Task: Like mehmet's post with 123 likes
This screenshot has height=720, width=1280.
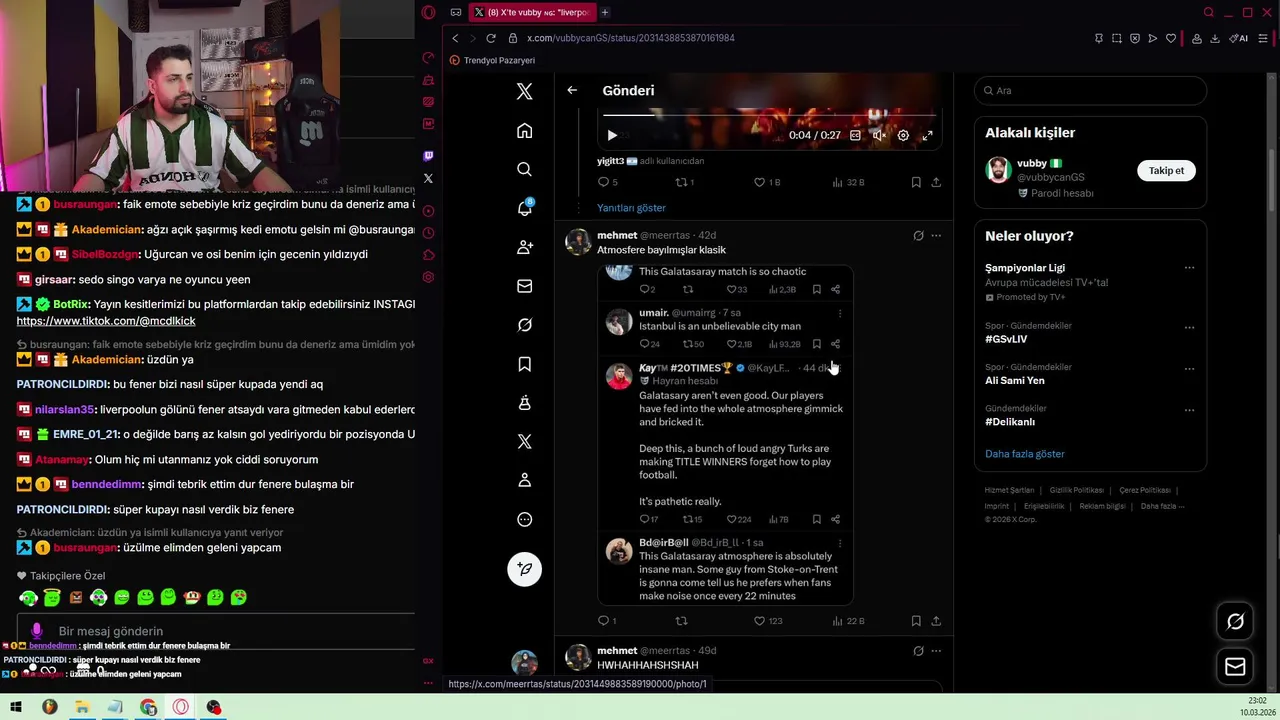Action: [x=768, y=621]
